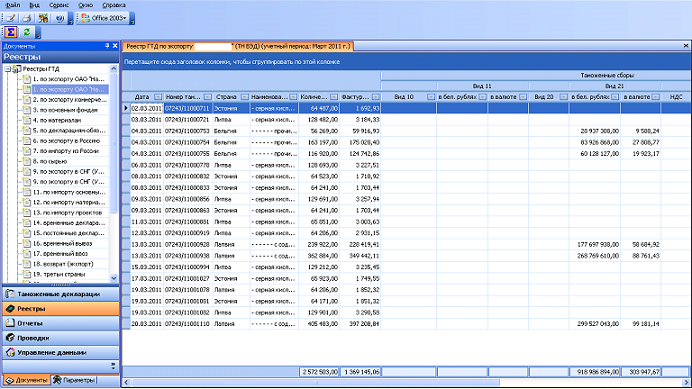692x389 pixels.
Task: Open filter dropdown of Номер там... column
Action: tap(207, 97)
